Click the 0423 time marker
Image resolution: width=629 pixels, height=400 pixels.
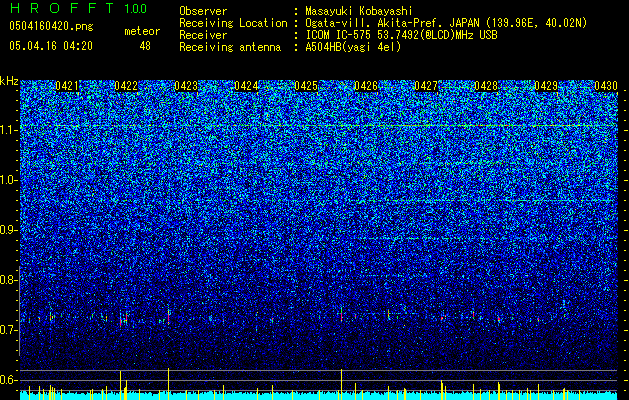tap(186, 86)
